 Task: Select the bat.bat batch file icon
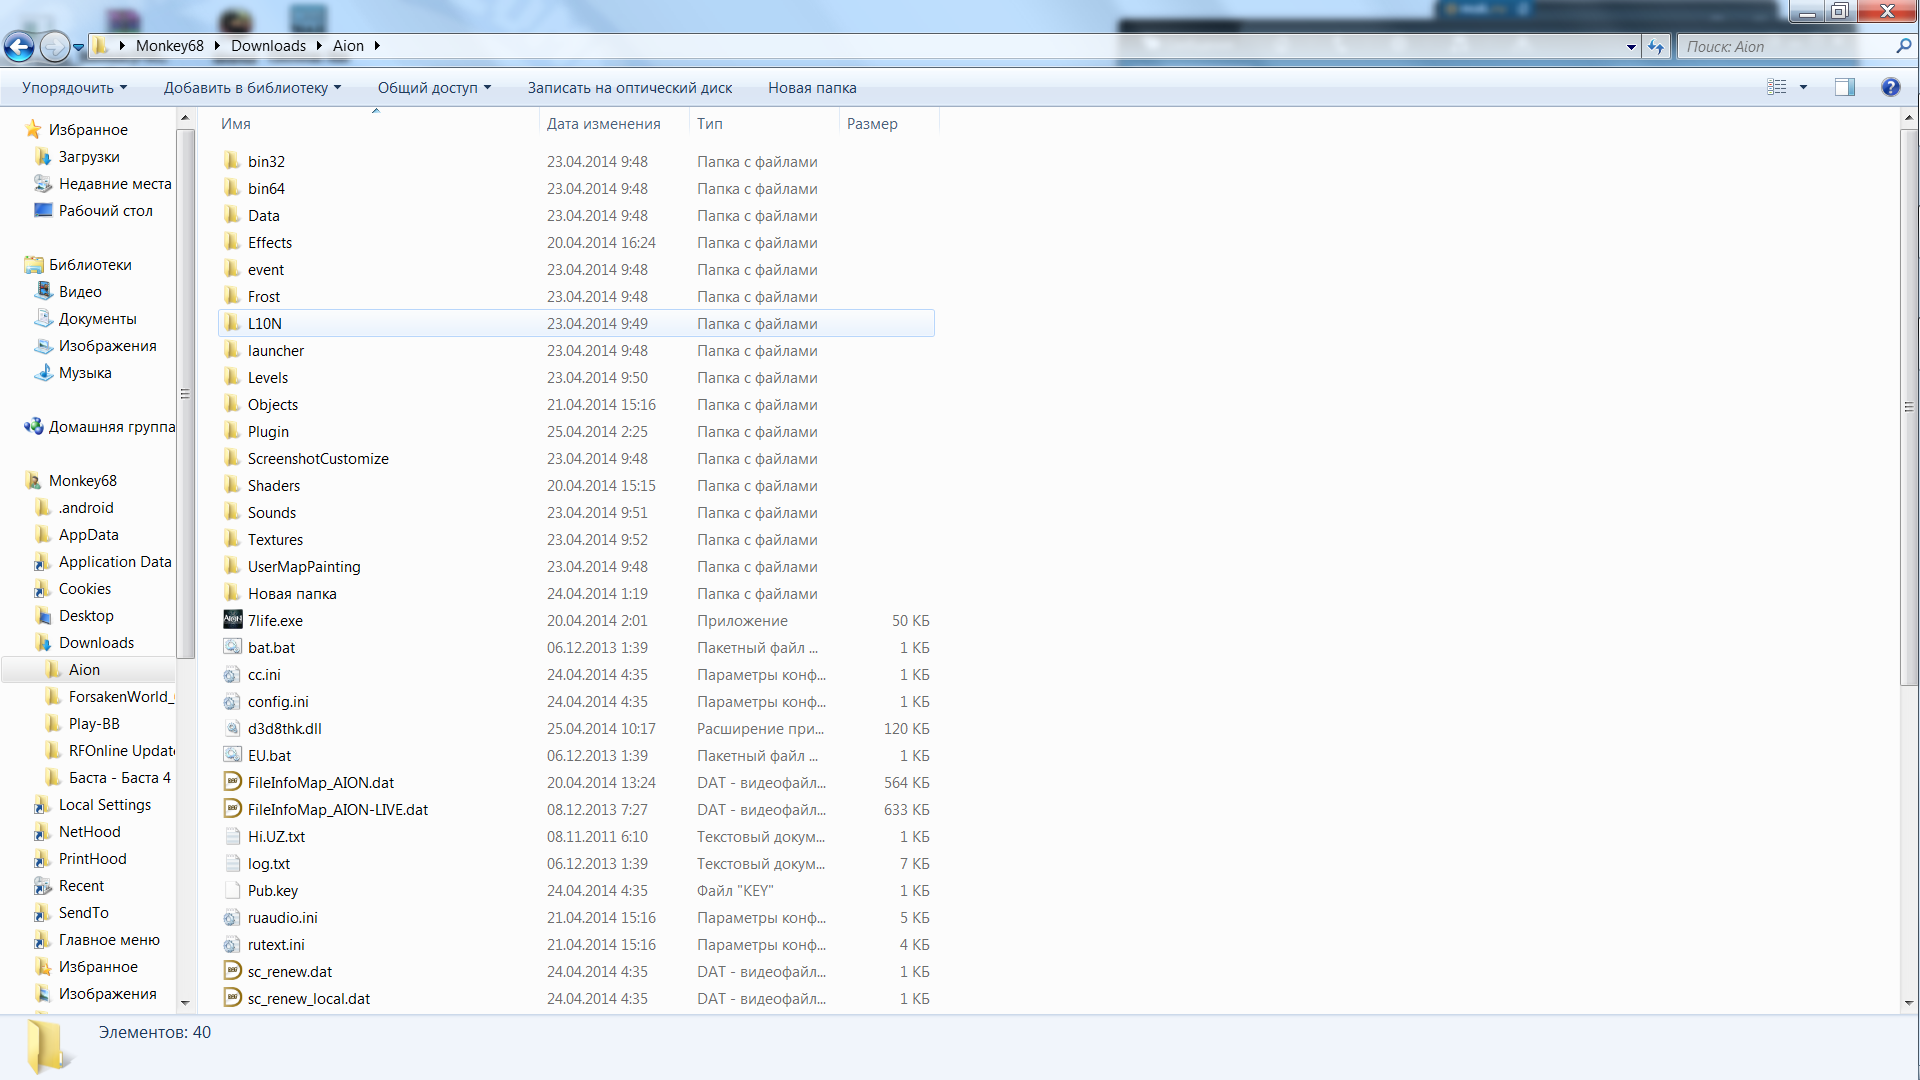pyautogui.click(x=232, y=647)
